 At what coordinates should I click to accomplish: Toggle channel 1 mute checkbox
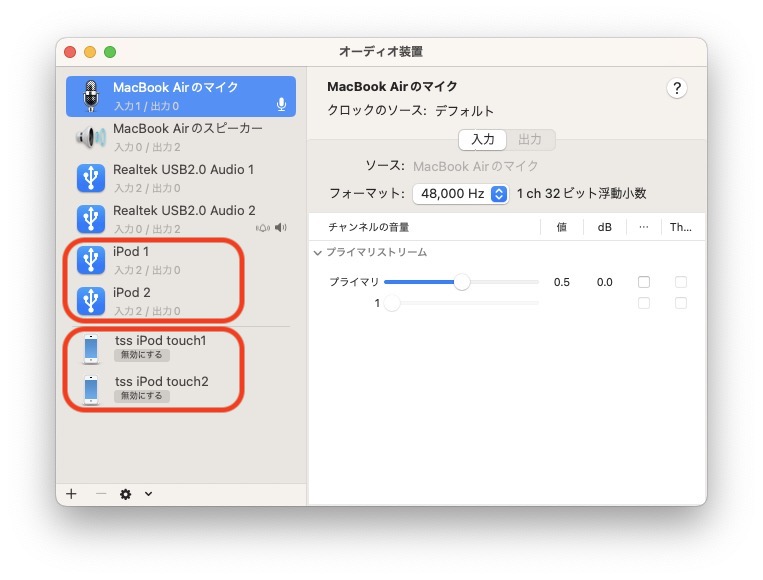tap(644, 303)
